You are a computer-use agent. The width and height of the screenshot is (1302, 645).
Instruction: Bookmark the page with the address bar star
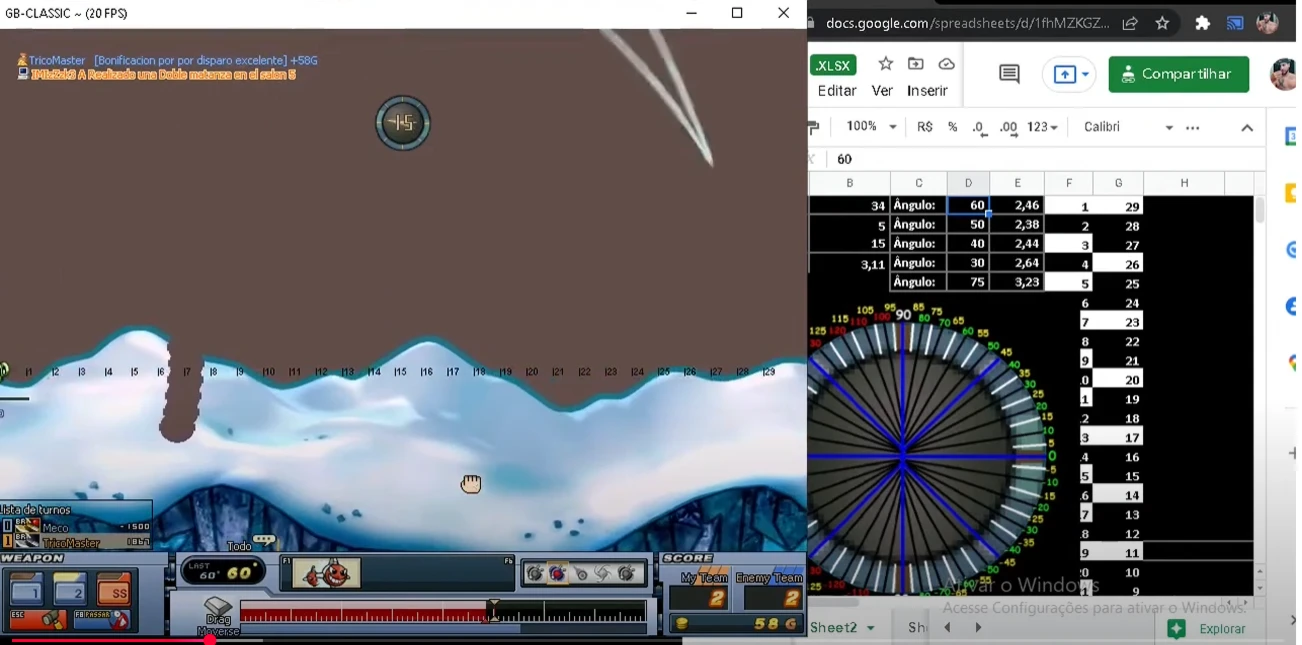pos(1162,23)
